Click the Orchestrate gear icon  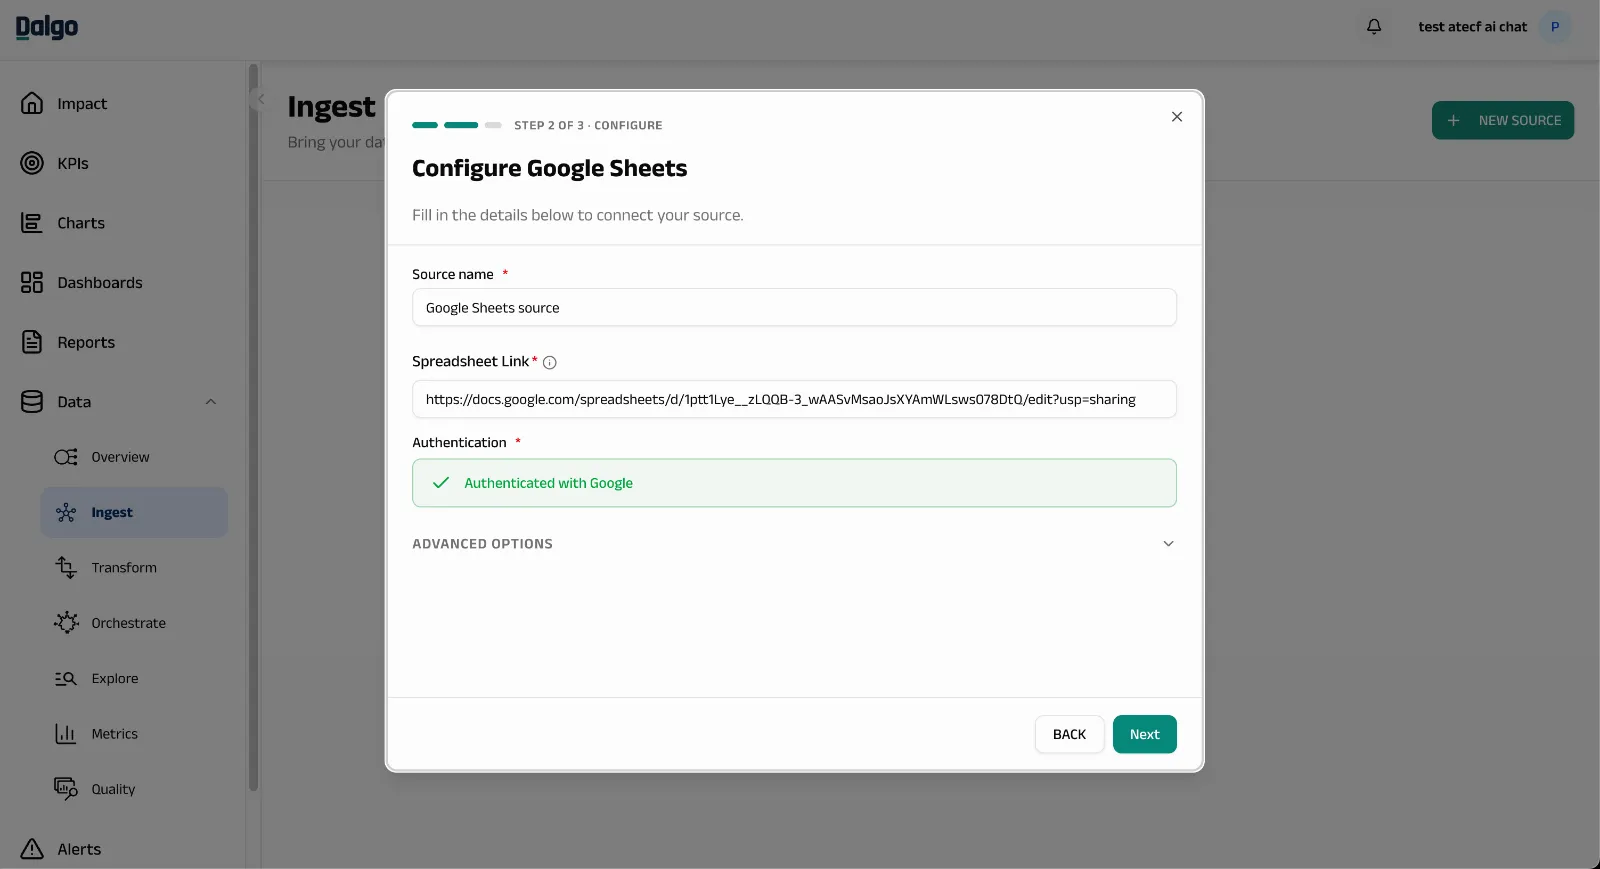[x=66, y=623]
